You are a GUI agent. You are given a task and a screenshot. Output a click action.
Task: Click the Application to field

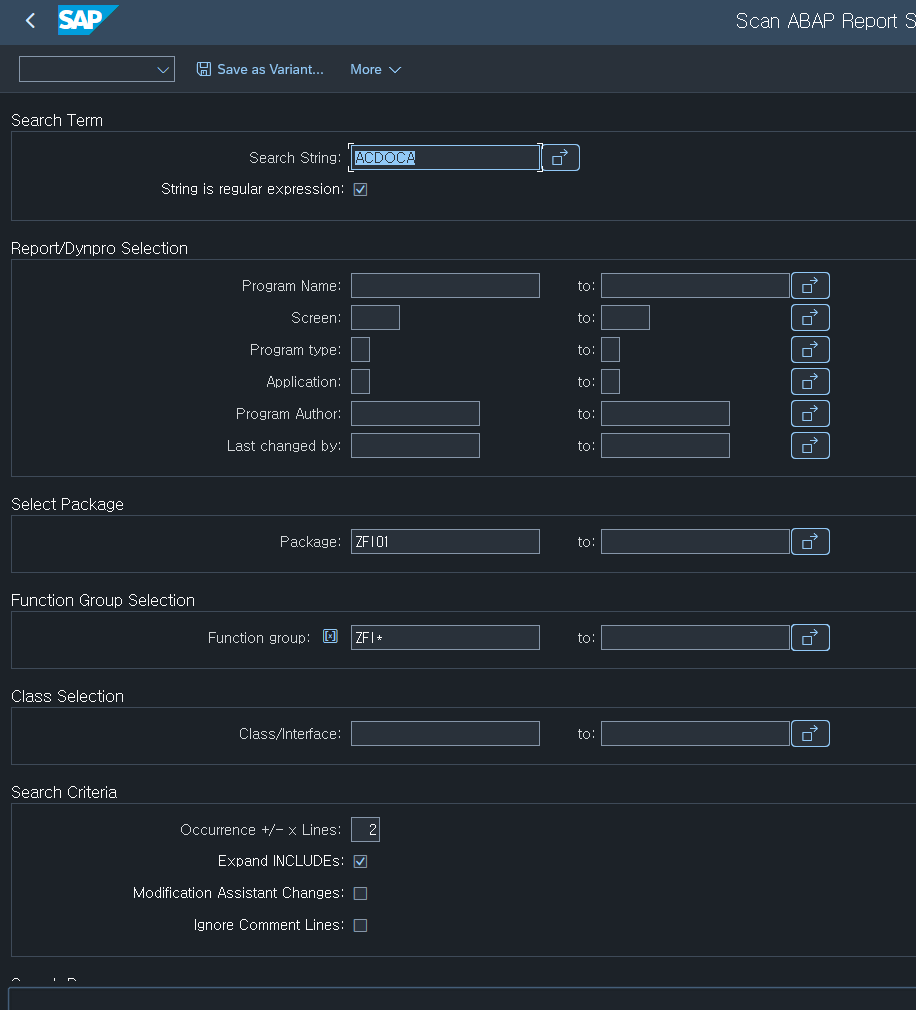pos(611,382)
